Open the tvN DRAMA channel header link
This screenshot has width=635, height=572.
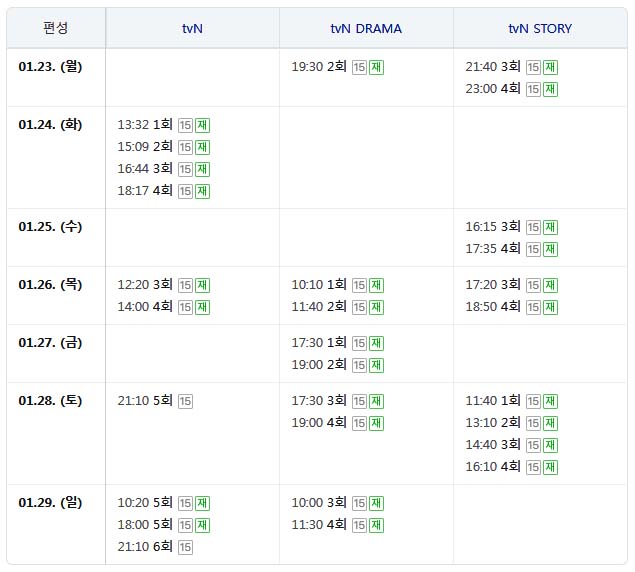pos(366,29)
